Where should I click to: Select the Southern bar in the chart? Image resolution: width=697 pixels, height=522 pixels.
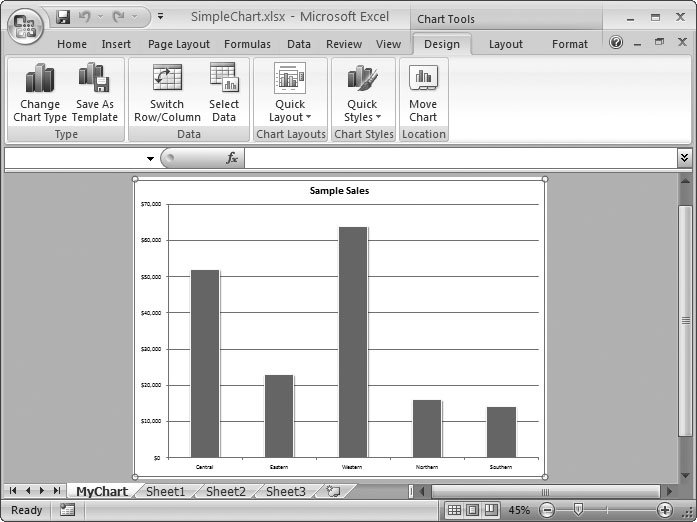tap(501, 432)
